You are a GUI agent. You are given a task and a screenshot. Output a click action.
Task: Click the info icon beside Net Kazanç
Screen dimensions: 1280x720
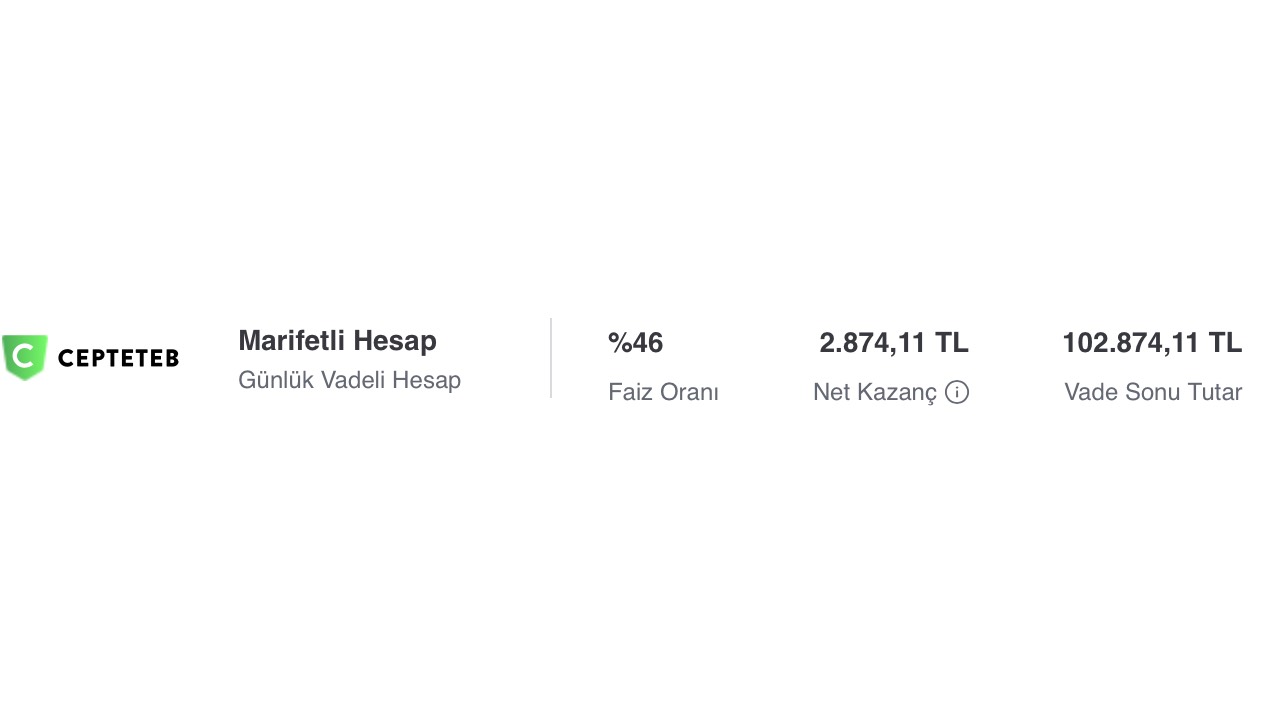coord(957,392)
